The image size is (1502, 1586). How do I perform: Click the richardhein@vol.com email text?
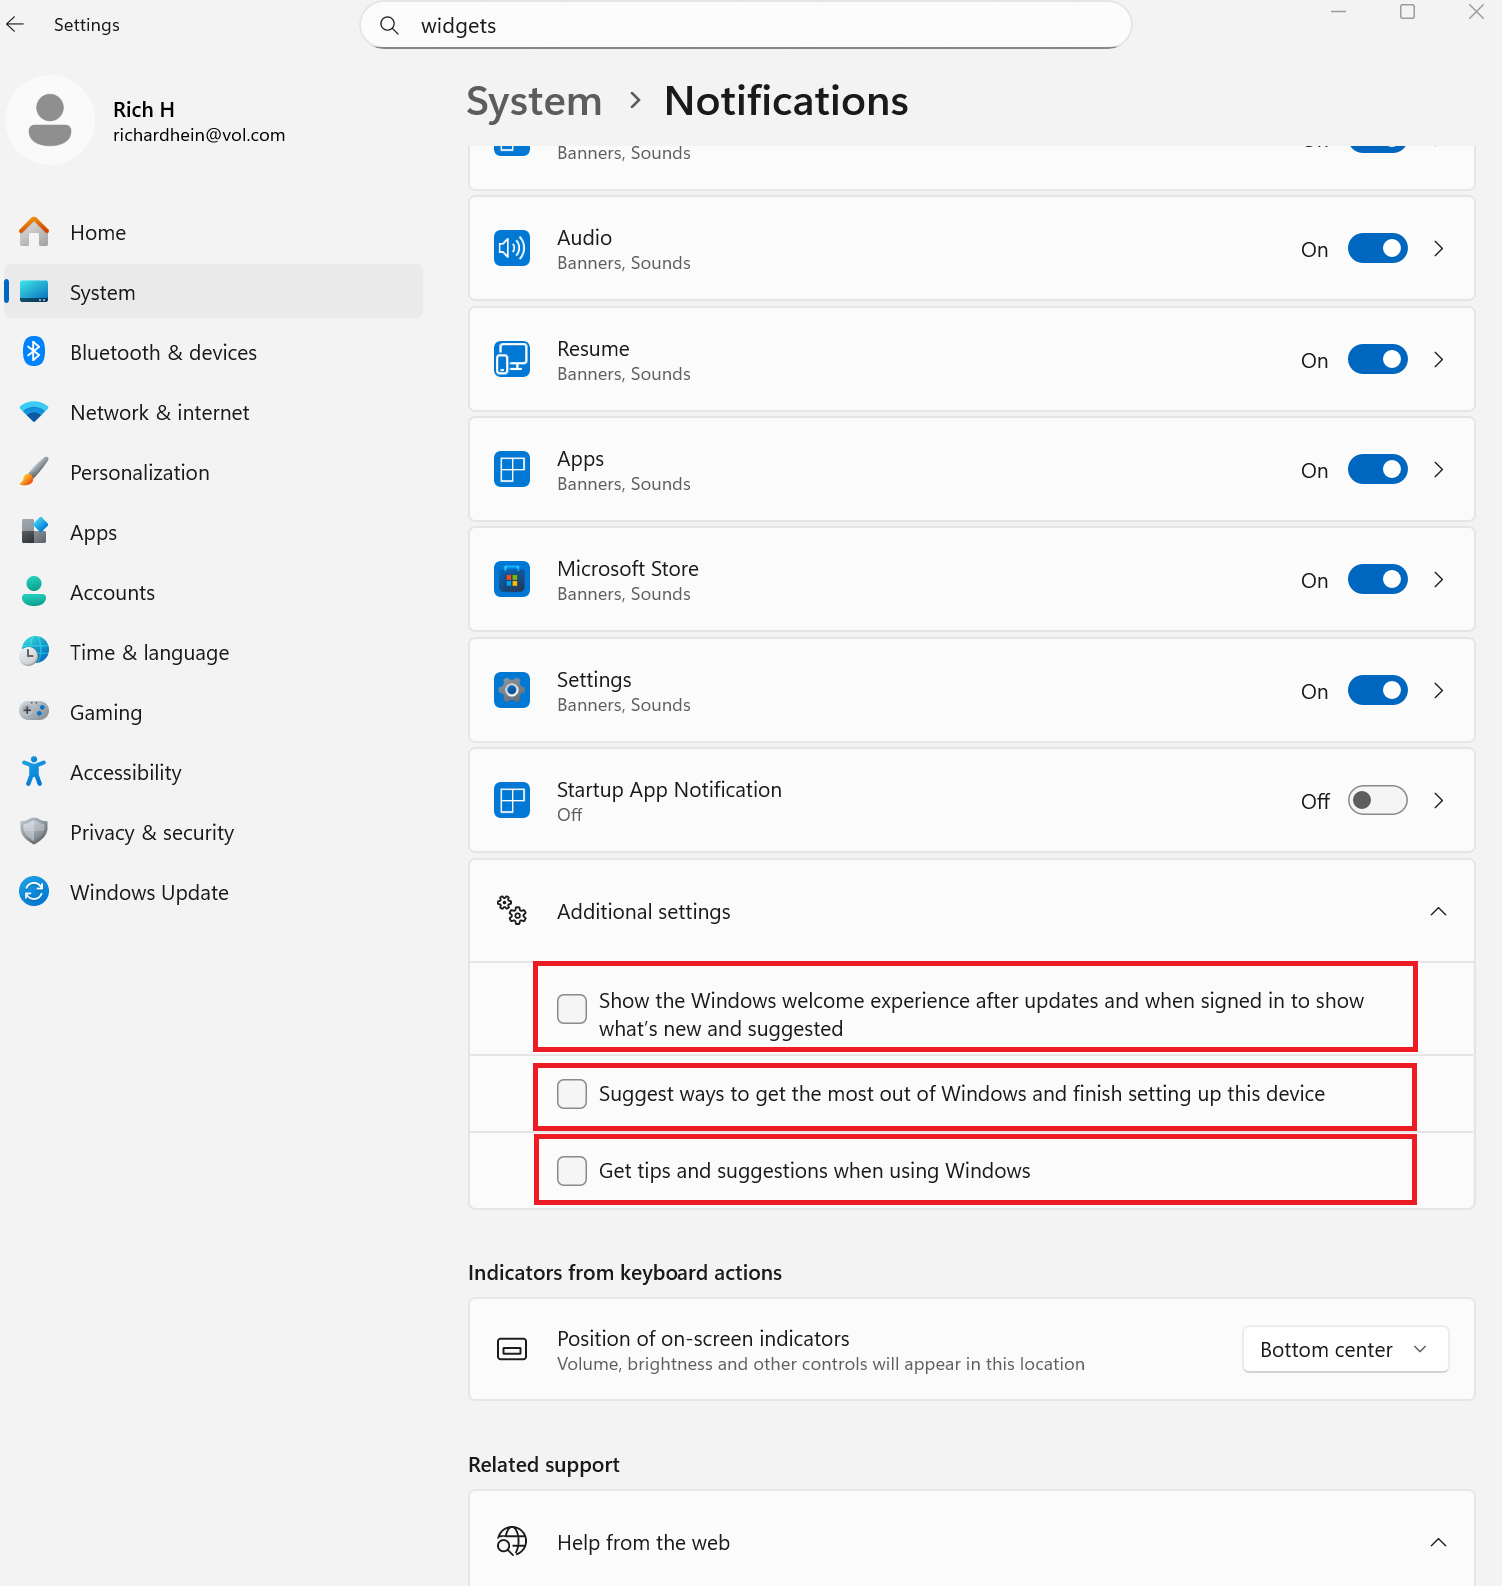(199, 135)
